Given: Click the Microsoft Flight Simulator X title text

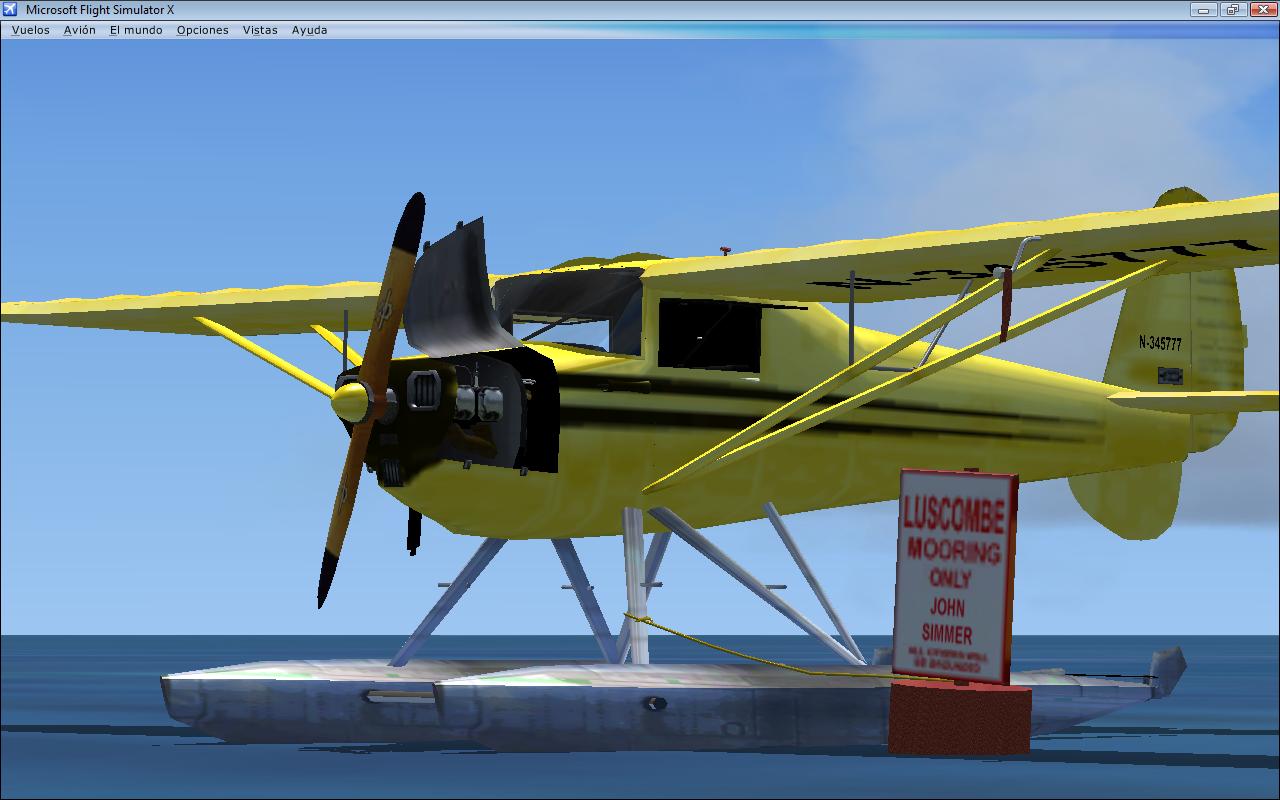Looking at the screenshot, I should coord(100,10).
